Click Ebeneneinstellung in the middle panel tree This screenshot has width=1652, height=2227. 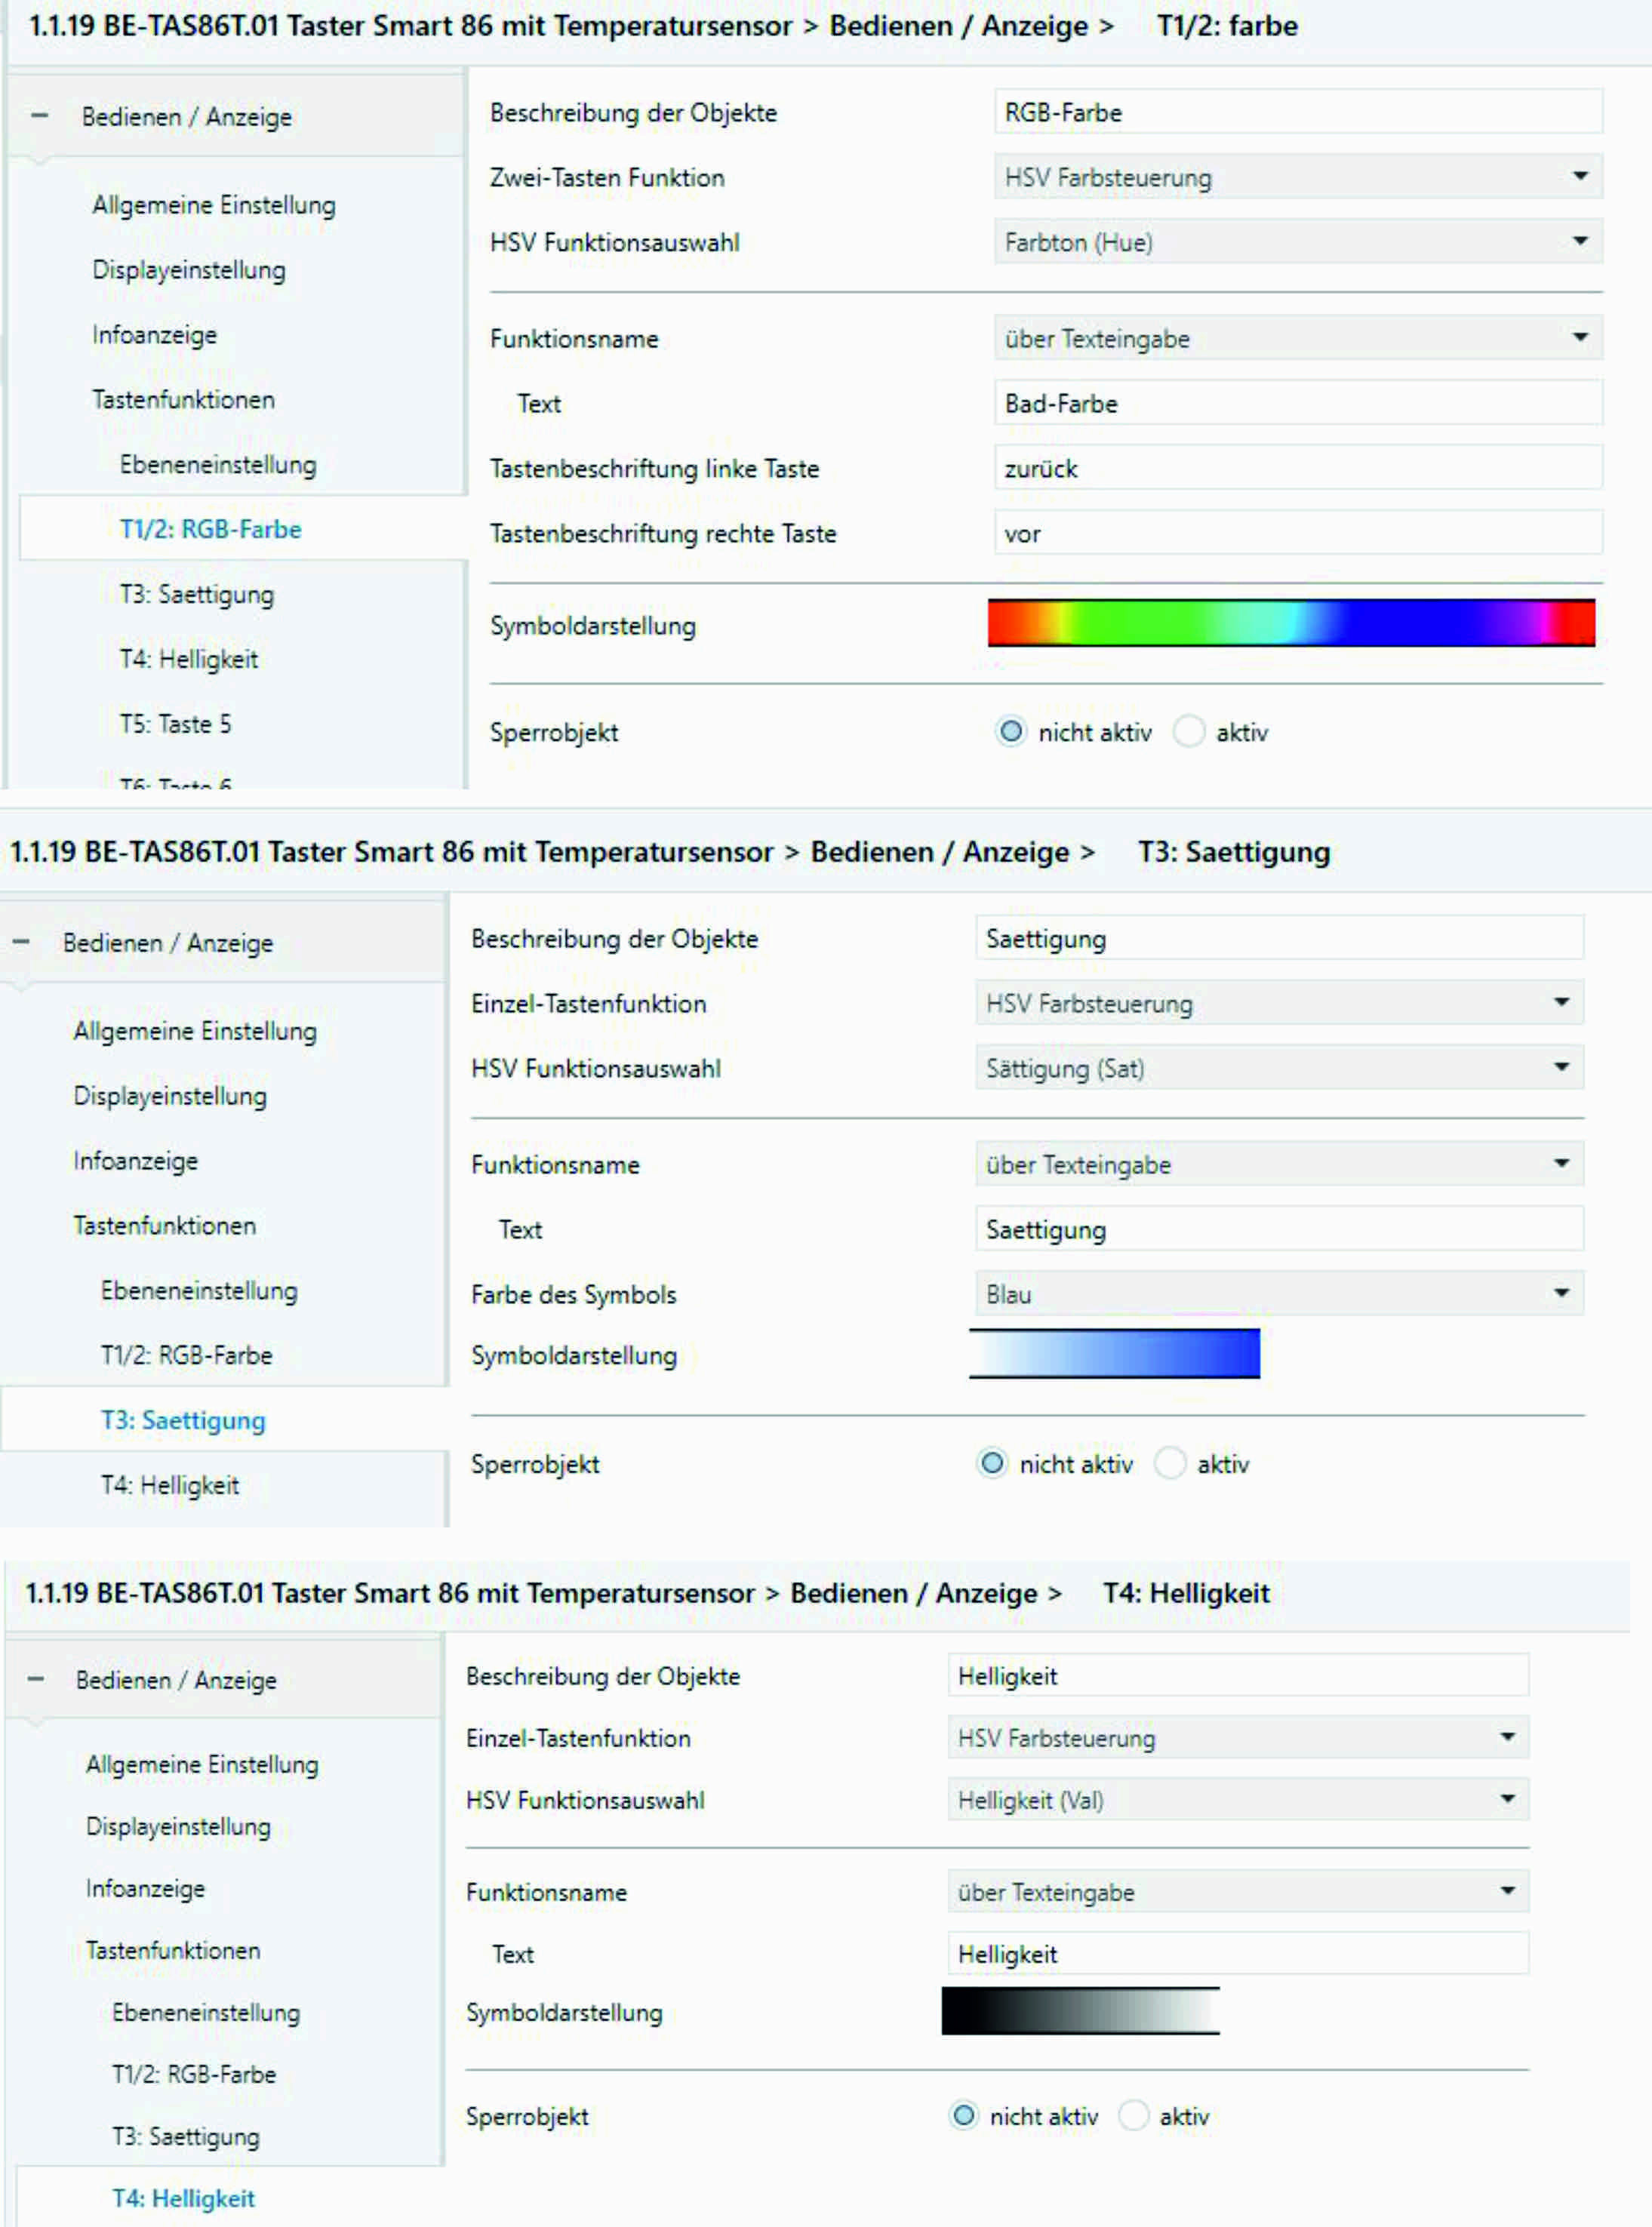point(199,1290)
